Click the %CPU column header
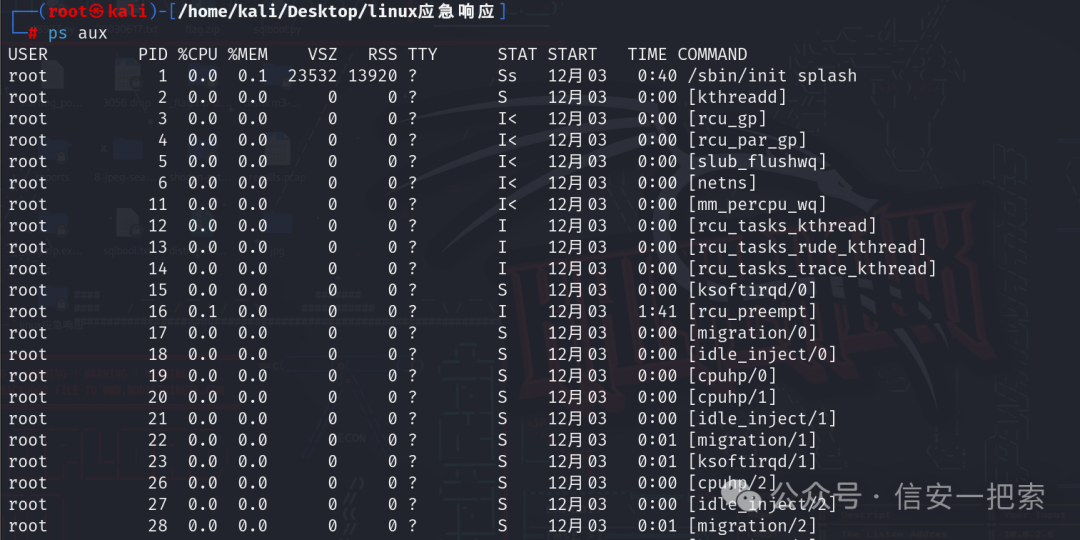1080x540 pixels. 198,54
